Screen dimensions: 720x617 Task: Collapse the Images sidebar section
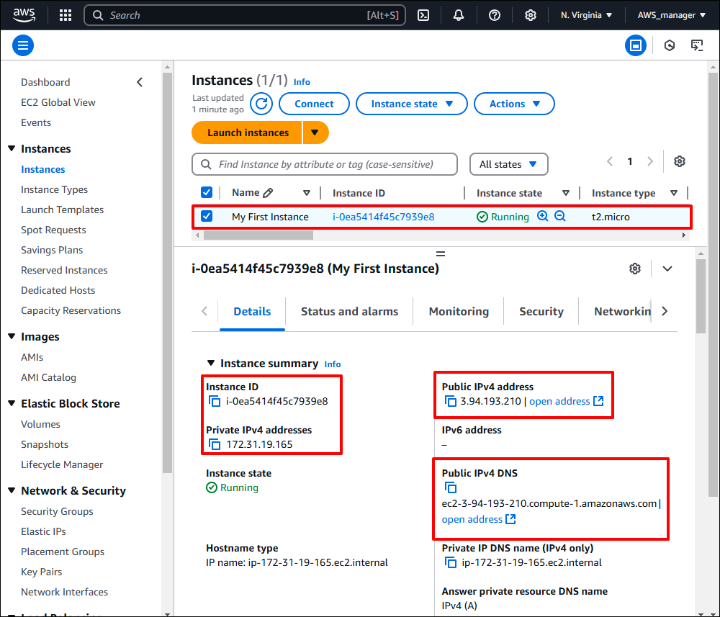[x=11, y=337]
